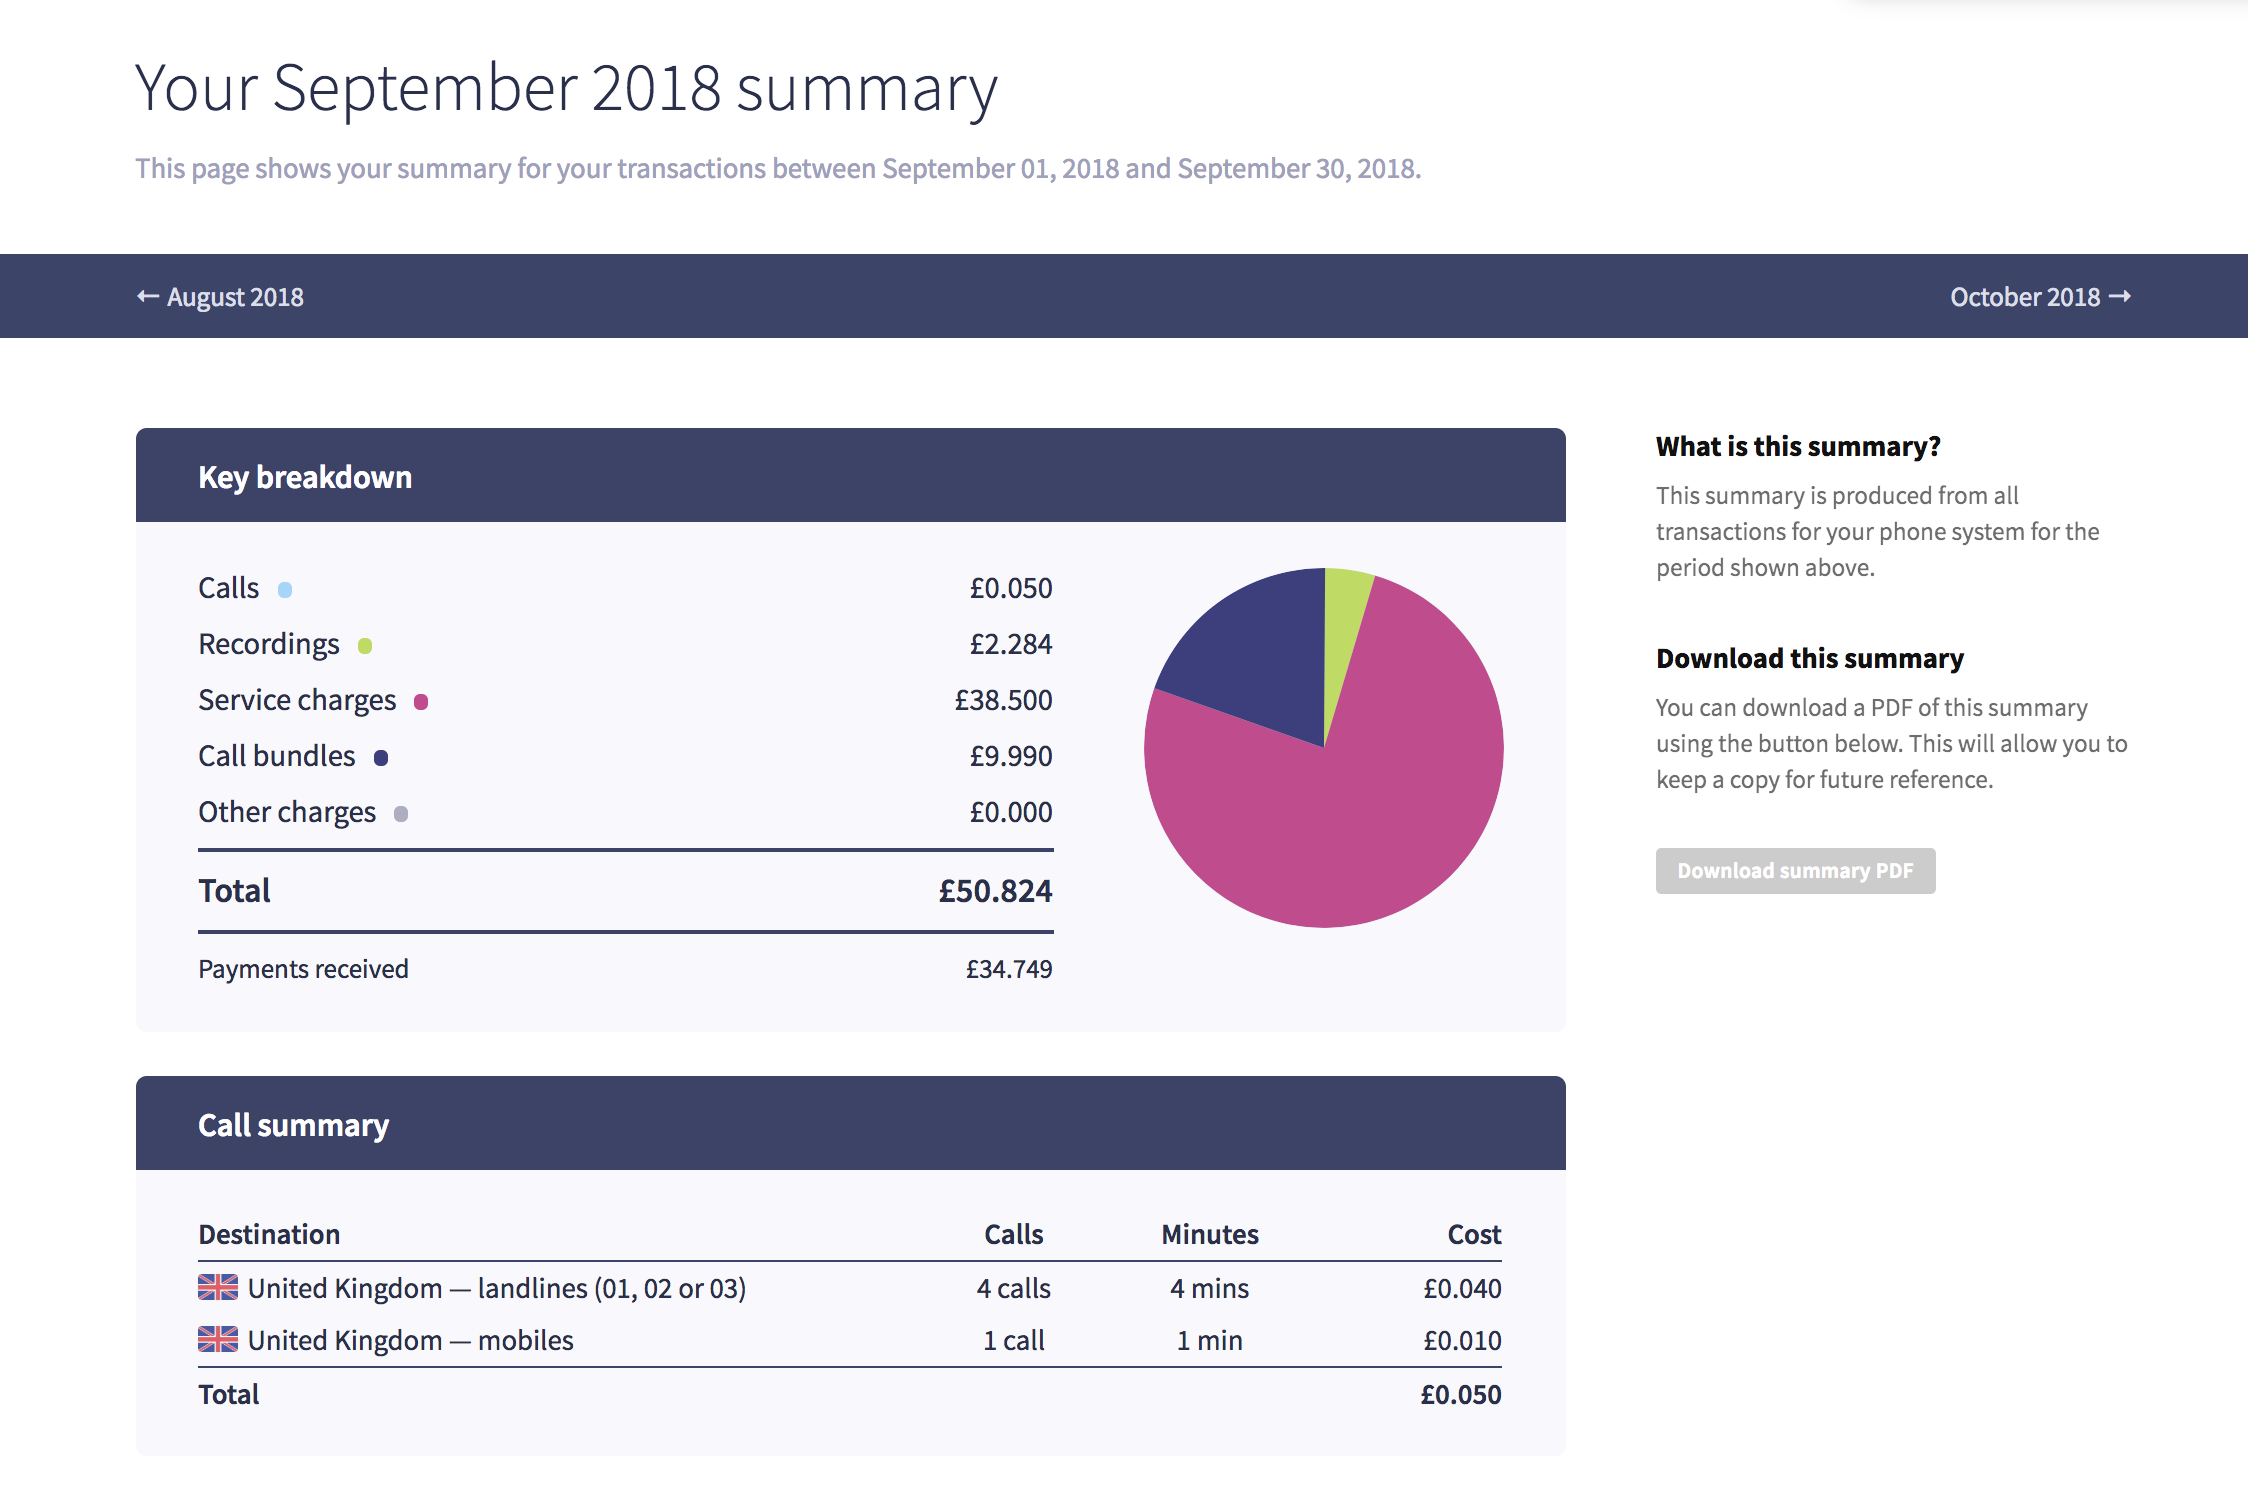
Task: Click the 'Download this summary' heading
Action: tap(1810, 658)
